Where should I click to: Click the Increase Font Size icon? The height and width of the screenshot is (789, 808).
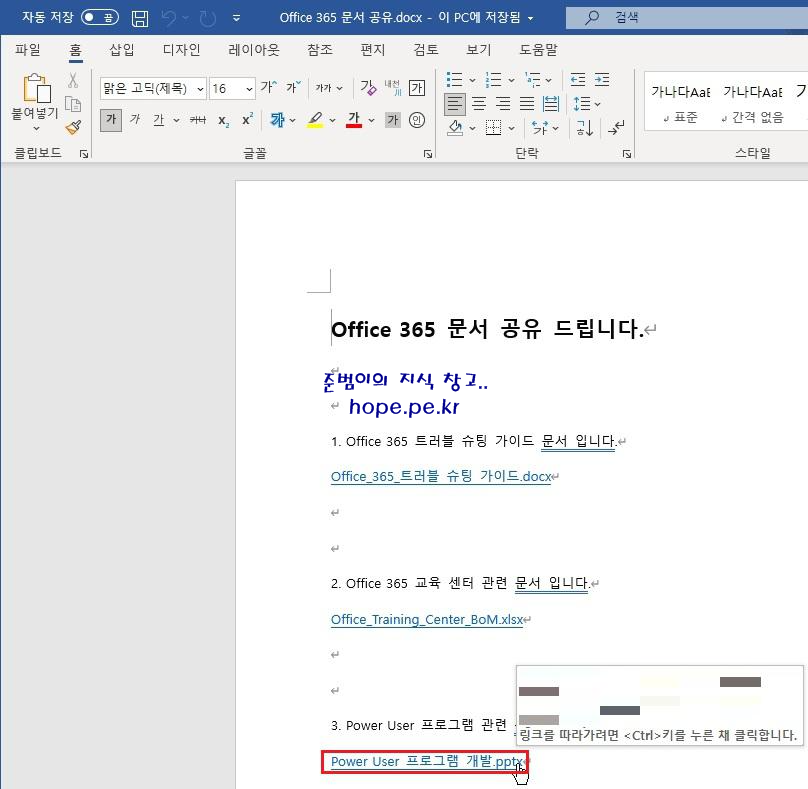(x=269, y=87)
